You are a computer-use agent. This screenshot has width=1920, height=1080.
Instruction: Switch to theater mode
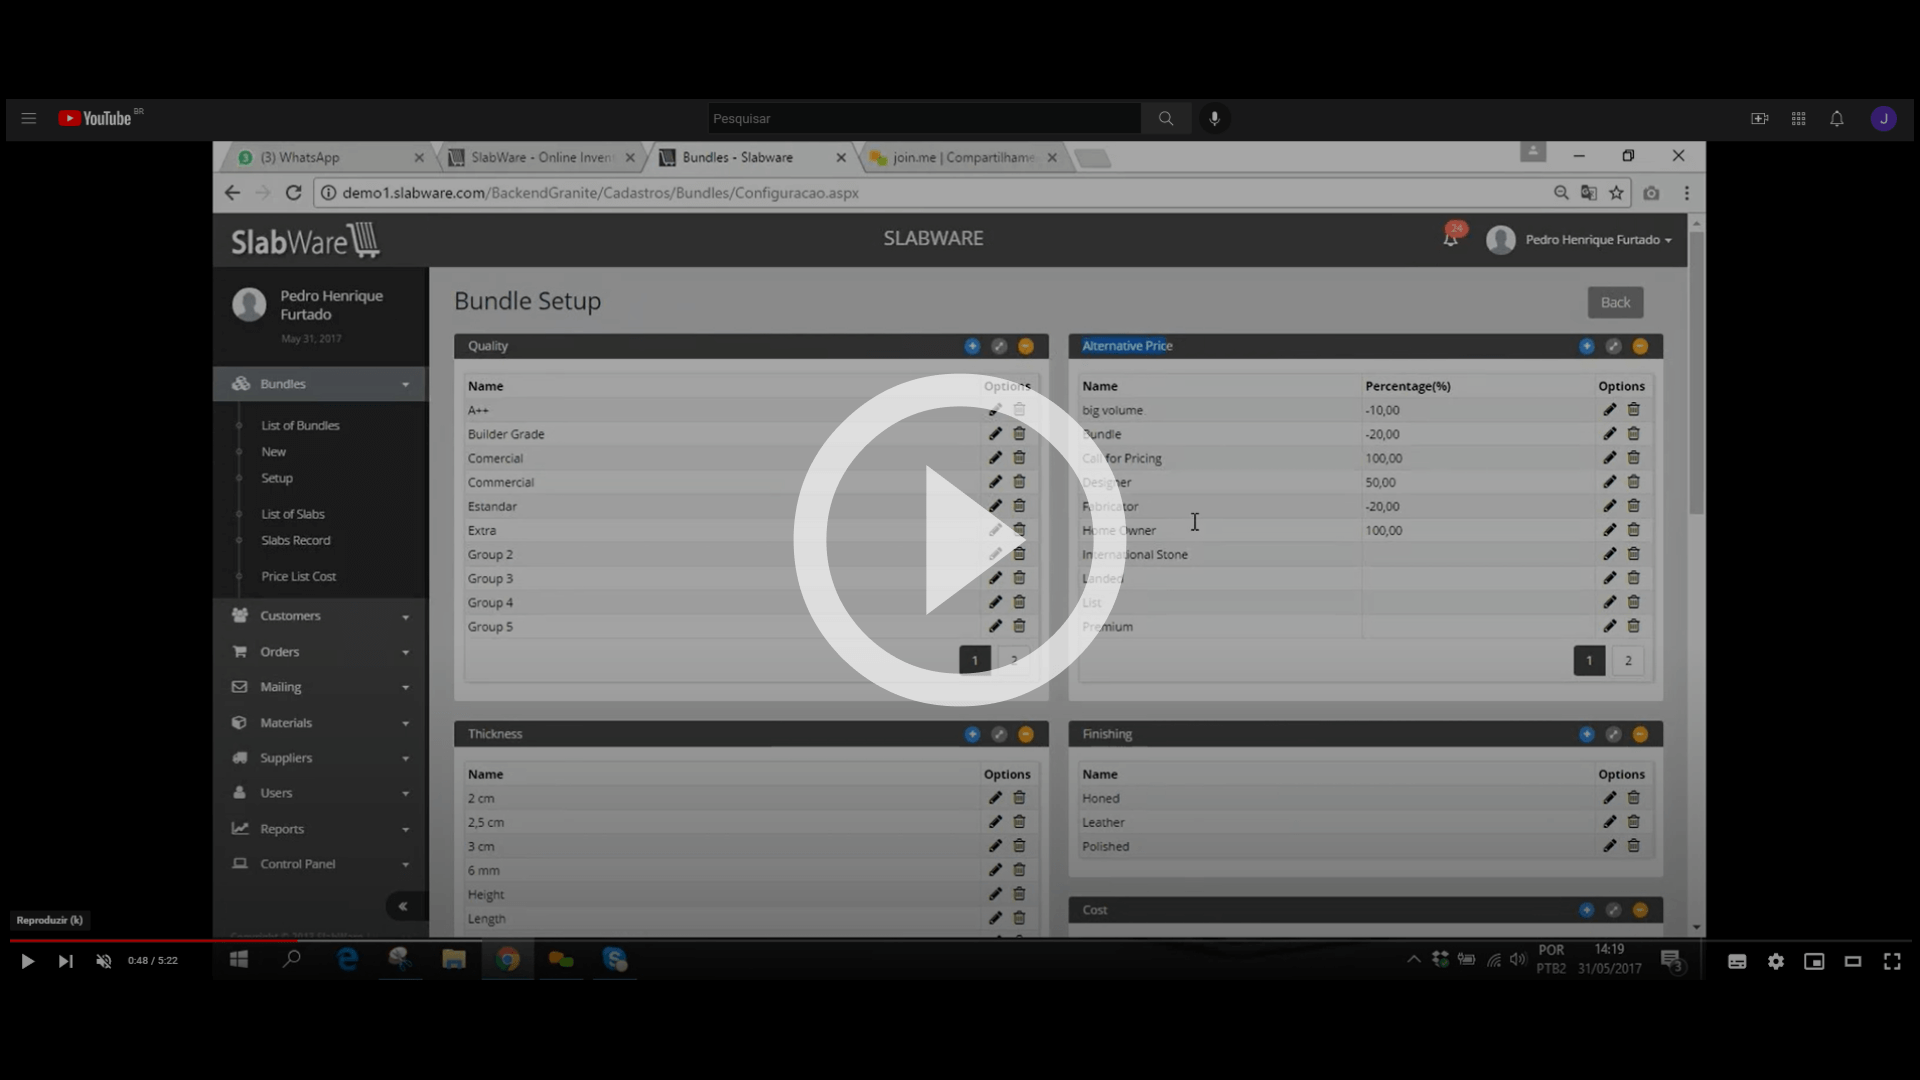point(1853,961)
